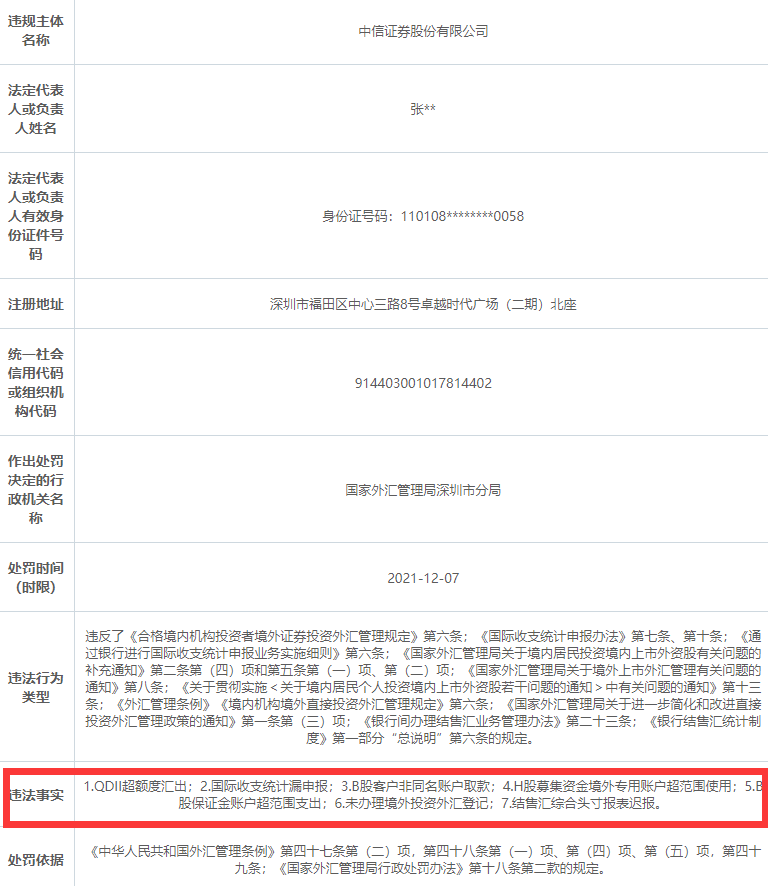The height and width of the screenshot is (886, 768).
Task: Click the '注册地址' row label
Action: click(36, 304)
